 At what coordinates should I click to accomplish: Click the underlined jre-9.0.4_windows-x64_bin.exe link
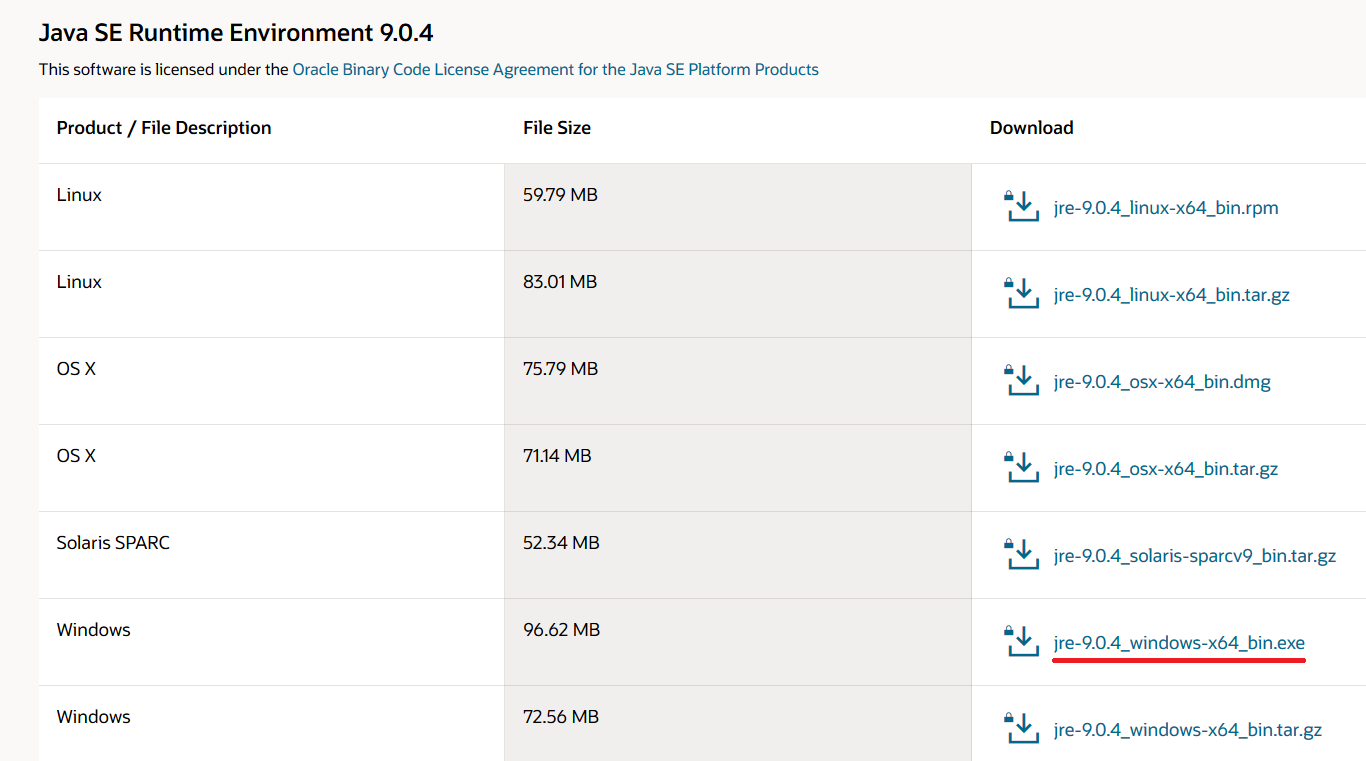[1179, 643]
